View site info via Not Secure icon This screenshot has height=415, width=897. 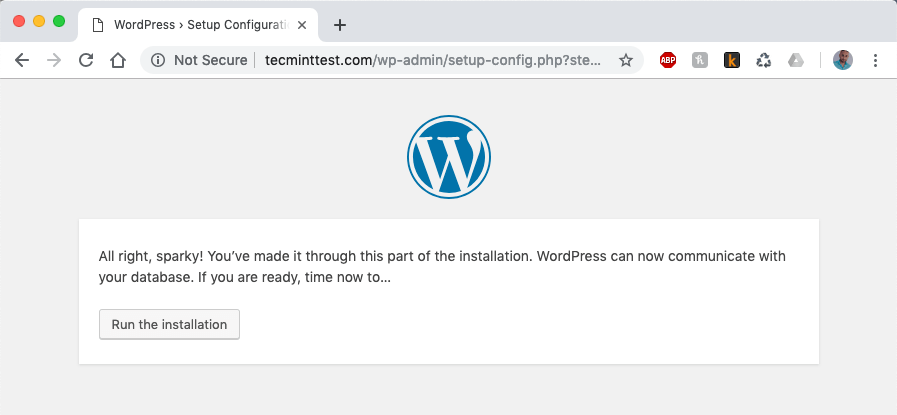click(158, 60)
